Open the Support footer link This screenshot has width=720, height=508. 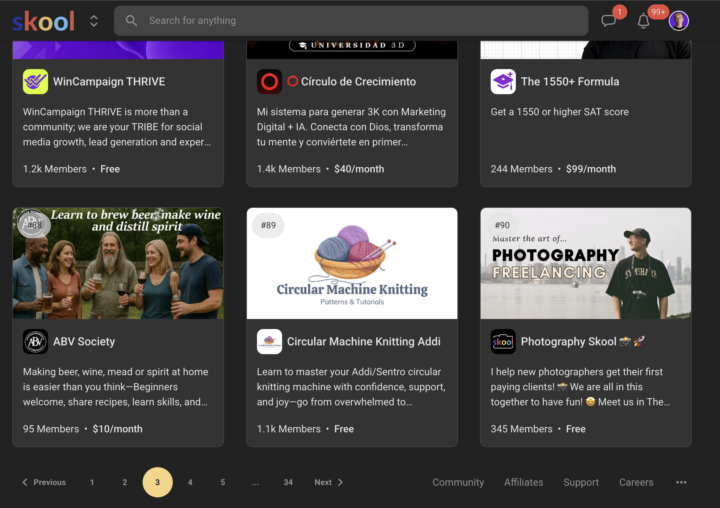tap(581, 482)
